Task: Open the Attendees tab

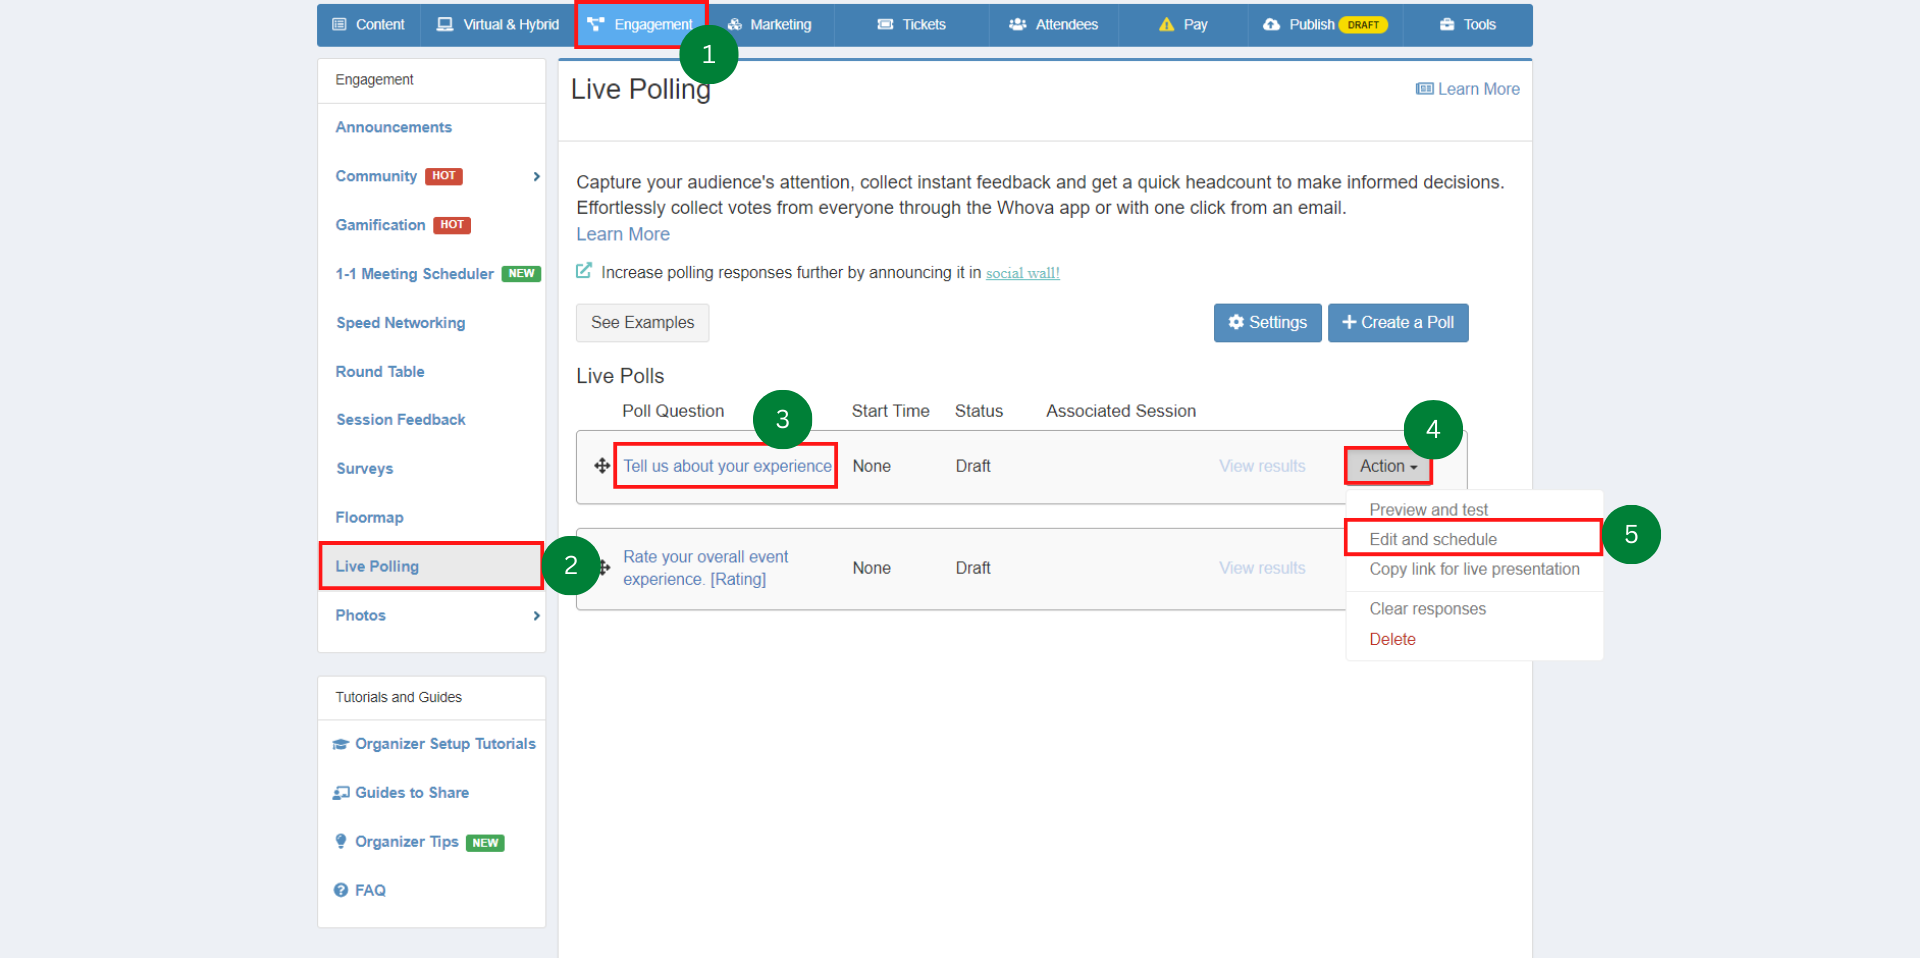Action: [x=1053, y=25]
